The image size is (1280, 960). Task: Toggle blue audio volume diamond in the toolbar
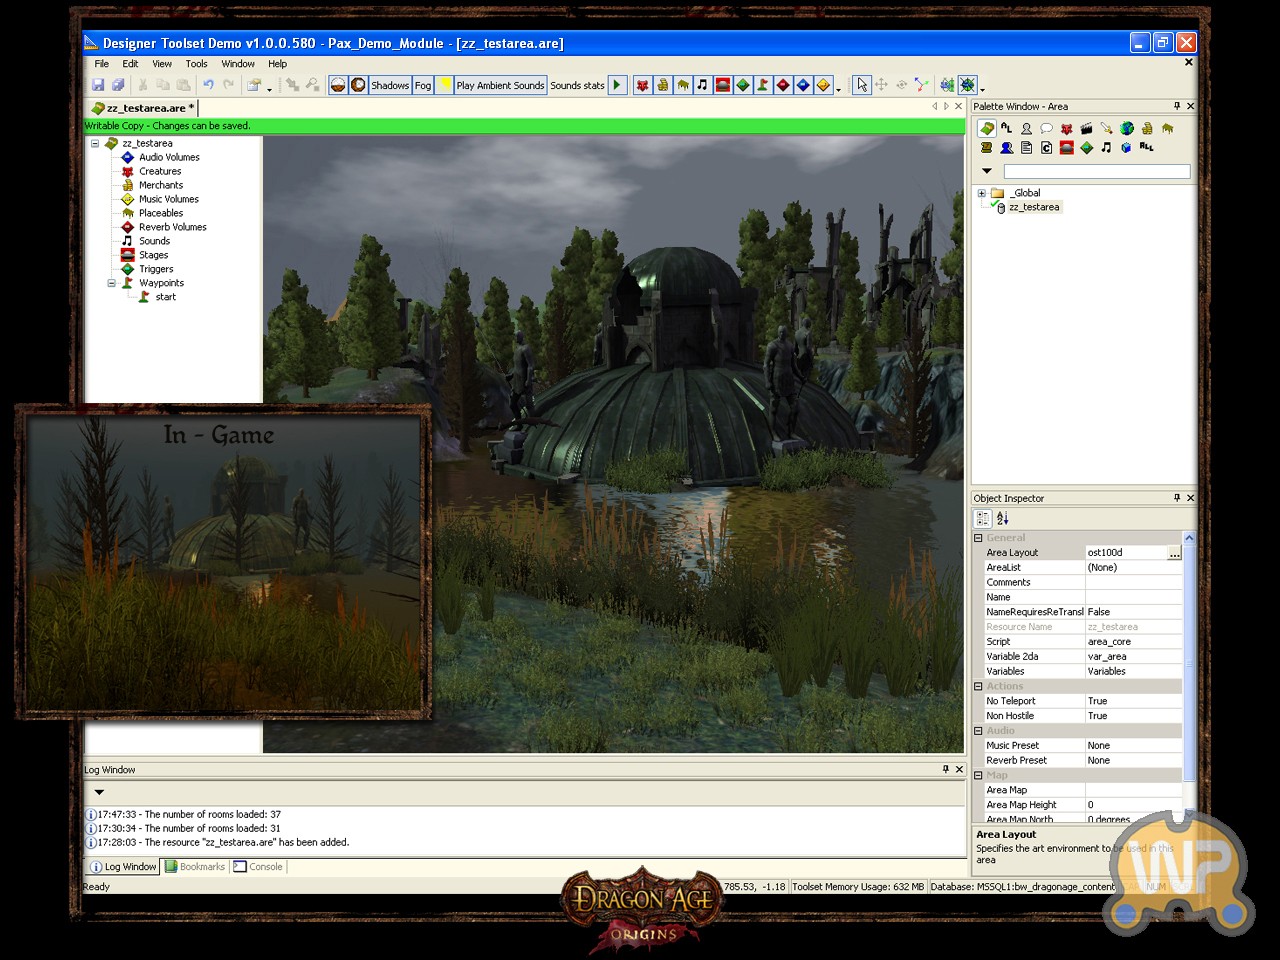tap(803, 85)
